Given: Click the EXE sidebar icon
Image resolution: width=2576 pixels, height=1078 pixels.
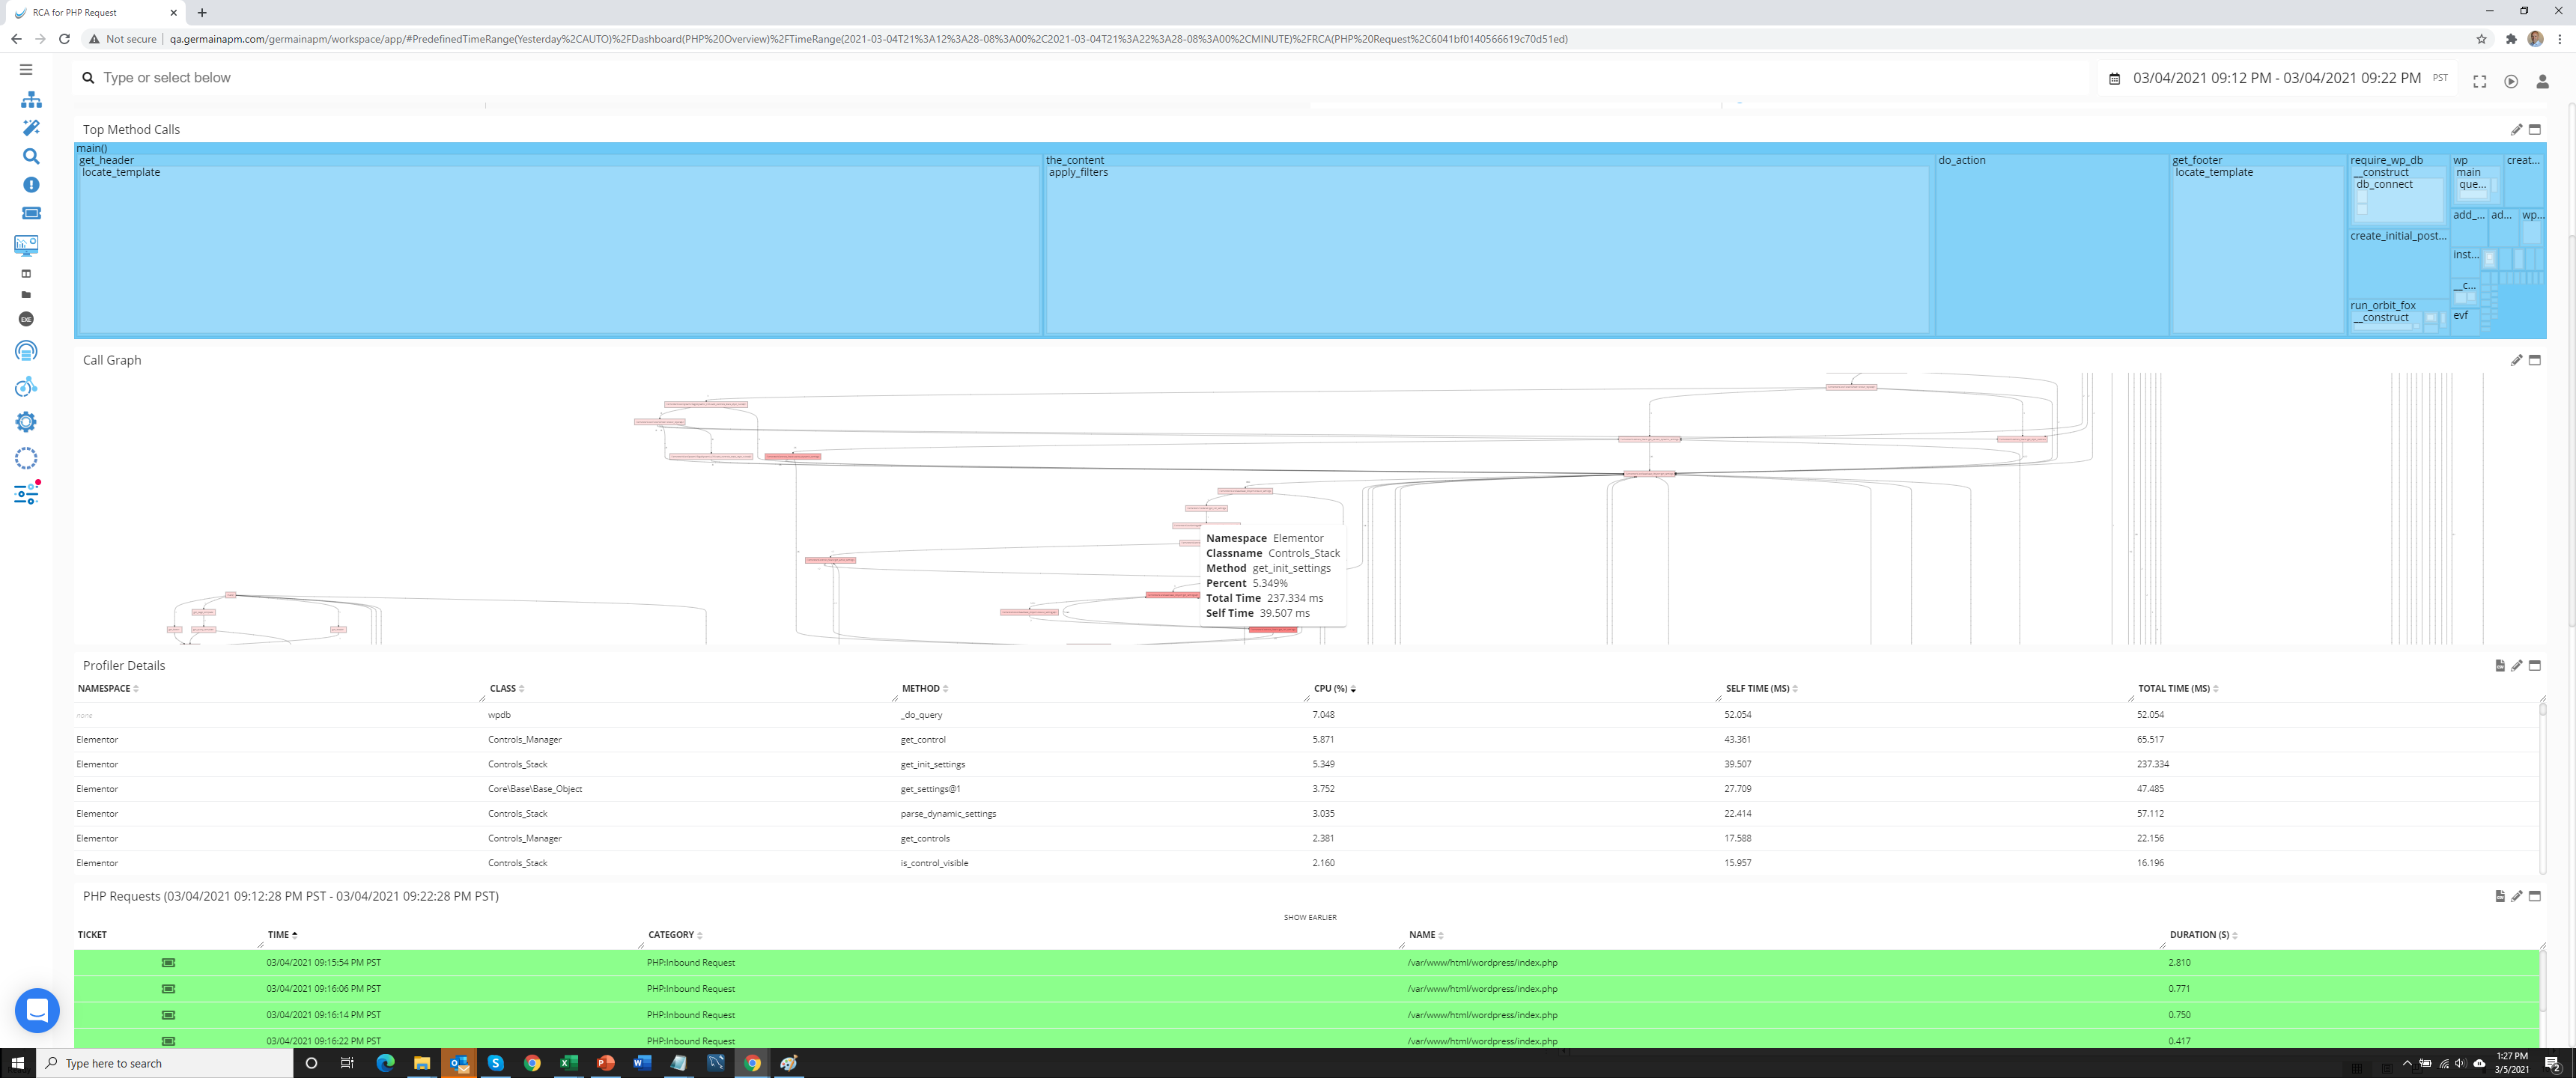Looking at the screenshot, I should 26,319.
